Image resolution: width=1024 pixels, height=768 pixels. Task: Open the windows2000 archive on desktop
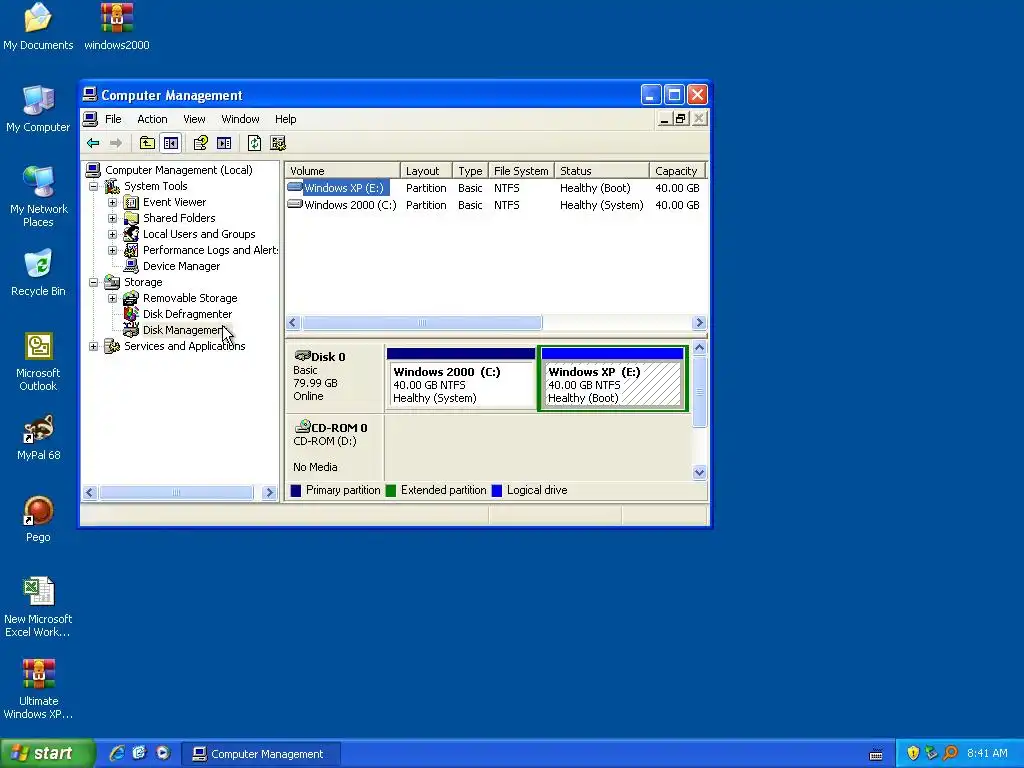click(x=117, y=27)
